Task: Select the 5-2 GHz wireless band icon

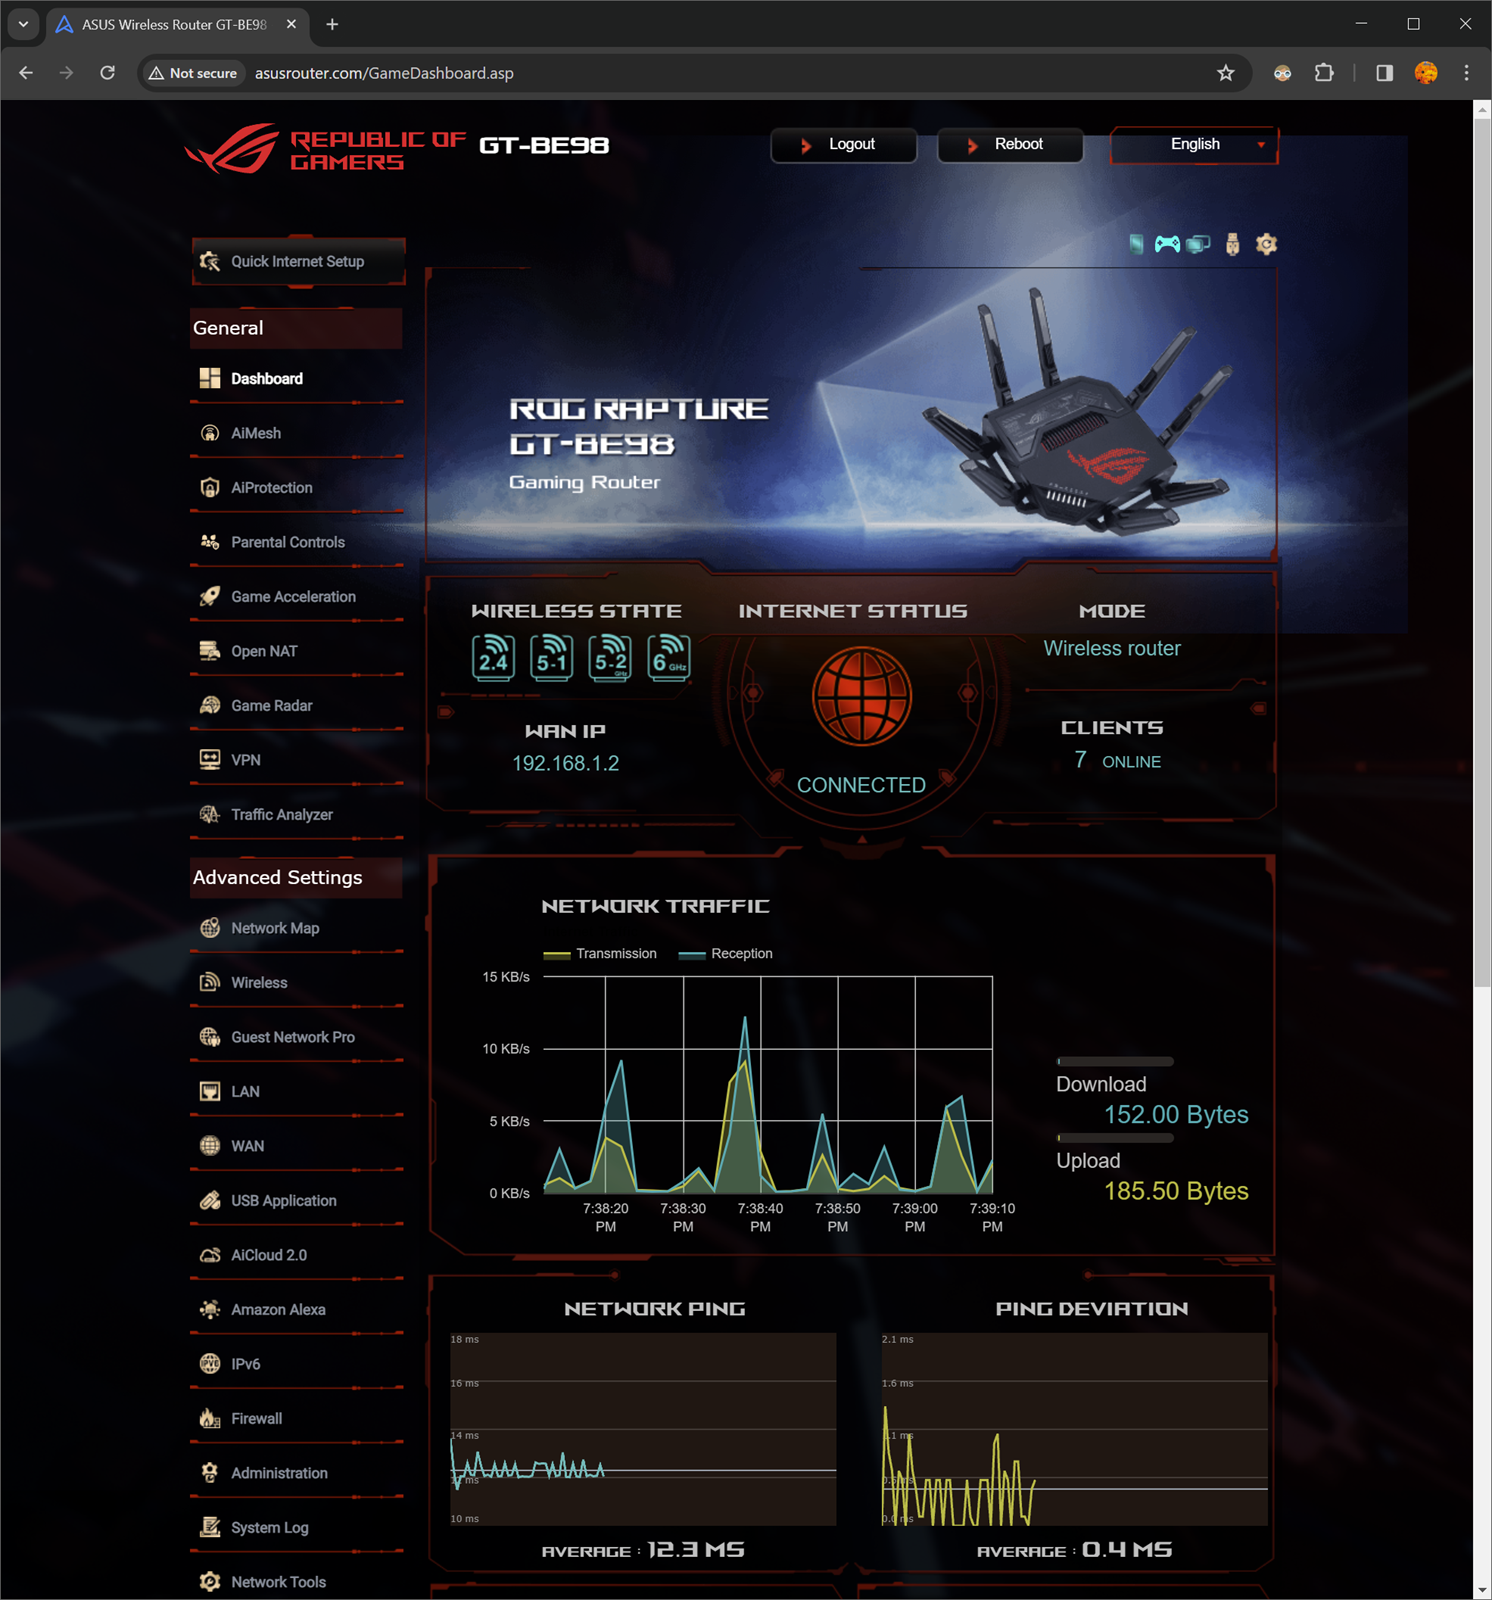Action: click(x=610, y=658)
